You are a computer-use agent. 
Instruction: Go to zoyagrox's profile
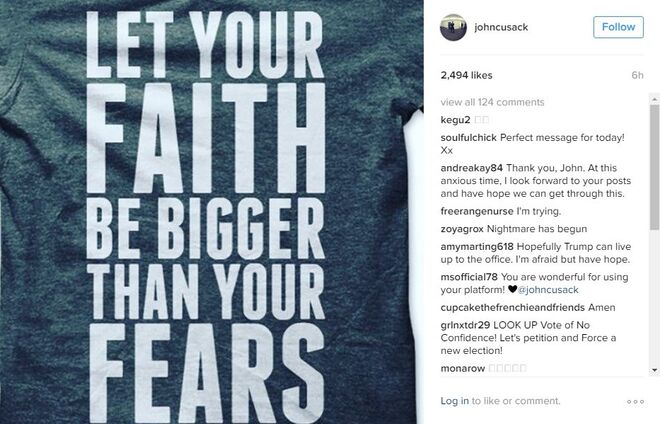point(462,229)
